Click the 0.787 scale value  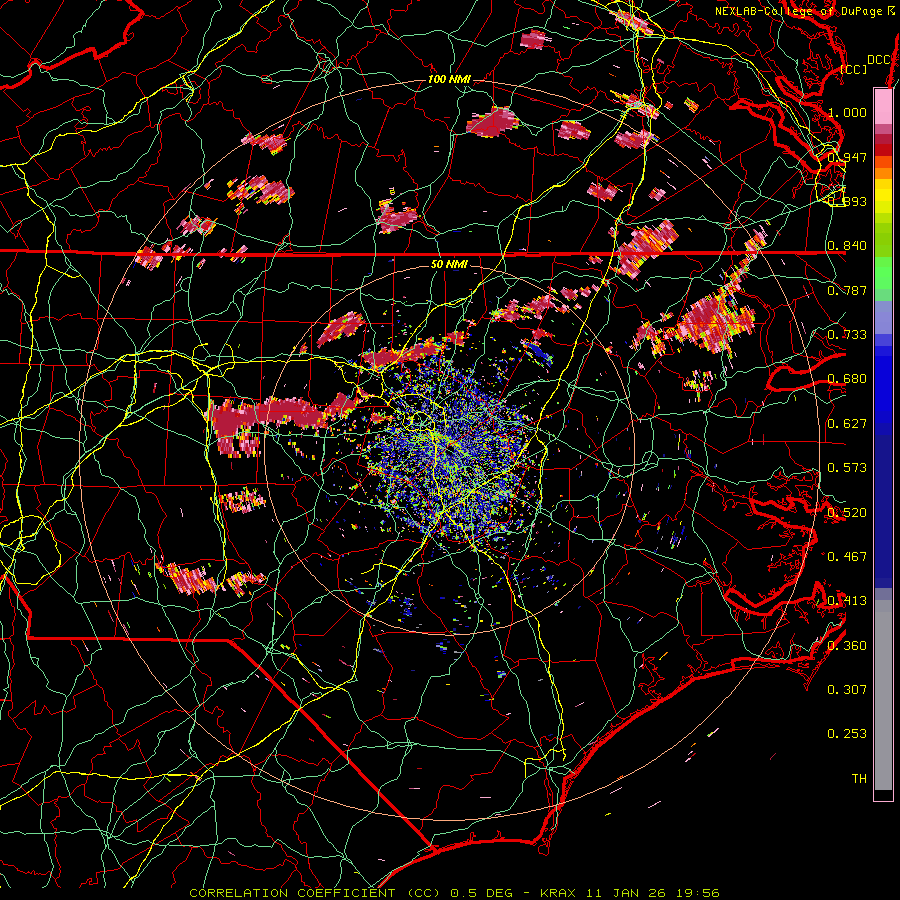847,290
